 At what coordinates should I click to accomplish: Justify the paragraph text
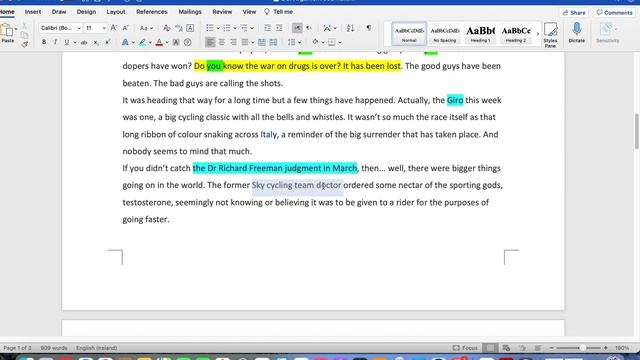[244, 42]
